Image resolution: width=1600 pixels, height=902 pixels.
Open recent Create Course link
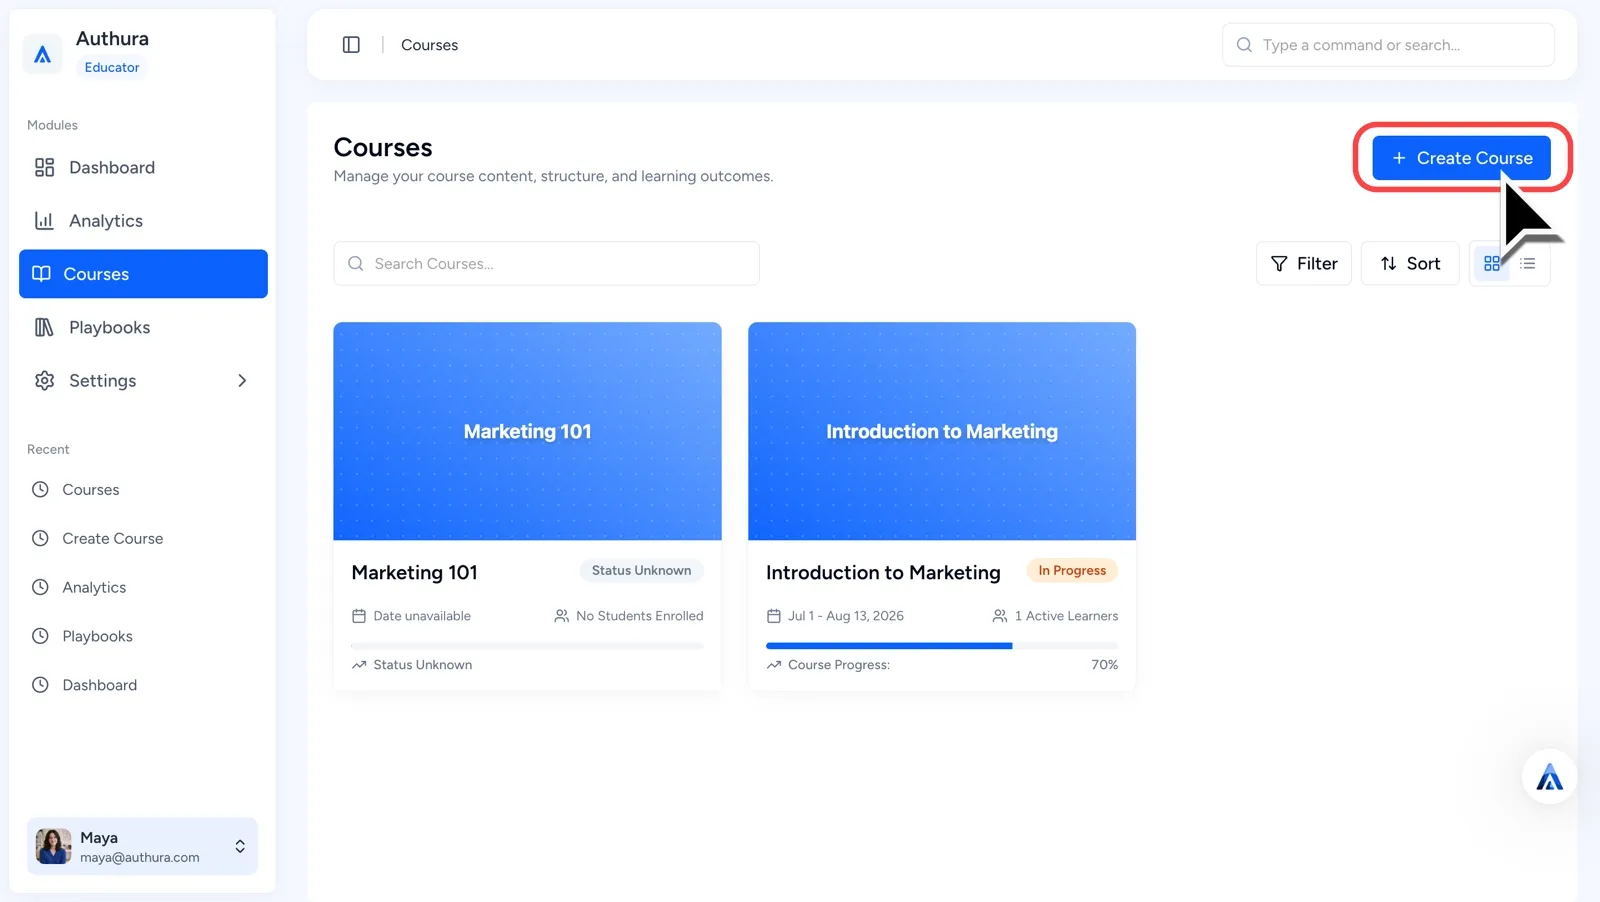point(112,538)
